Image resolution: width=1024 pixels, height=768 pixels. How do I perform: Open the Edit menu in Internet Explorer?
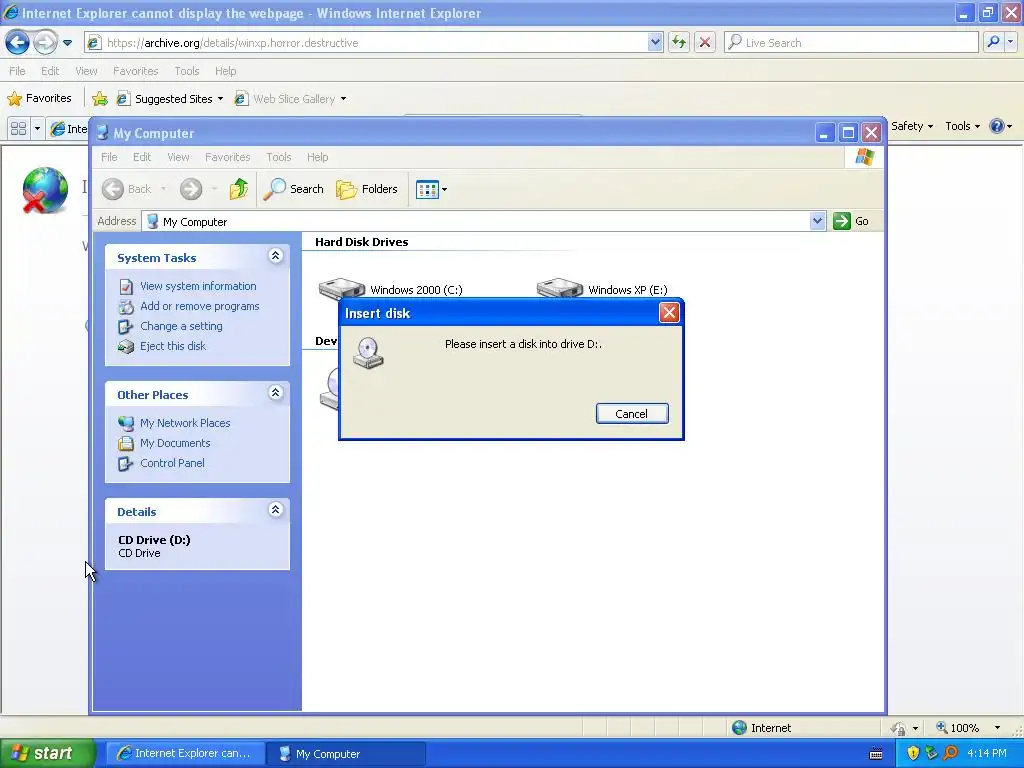point(50,71)
